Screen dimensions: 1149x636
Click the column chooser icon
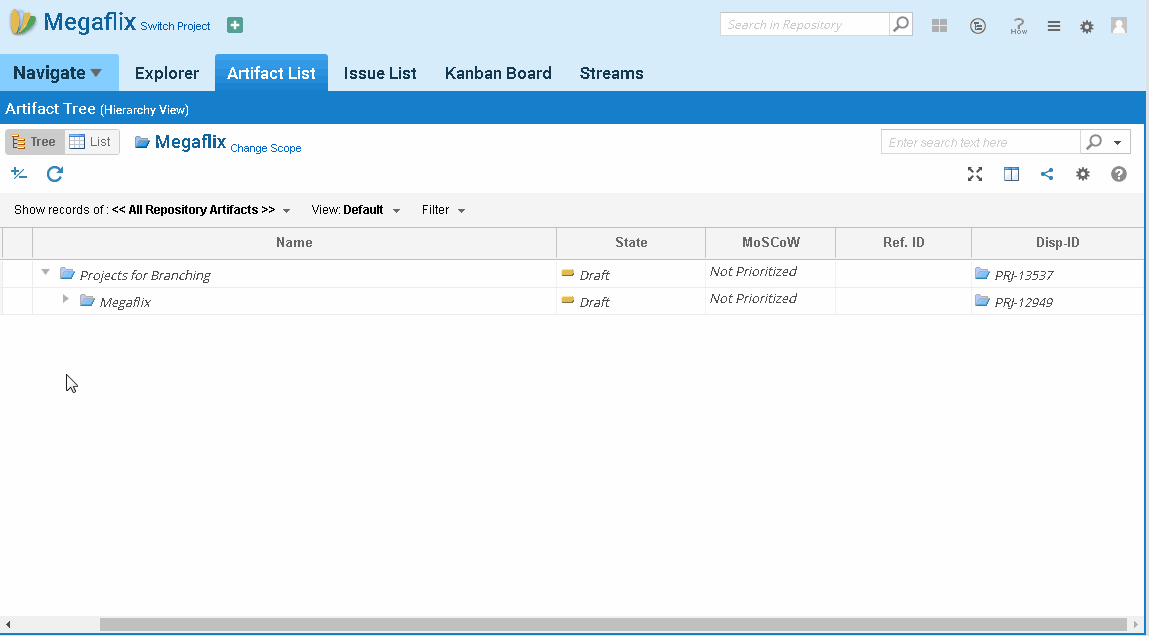point(1011,174)
